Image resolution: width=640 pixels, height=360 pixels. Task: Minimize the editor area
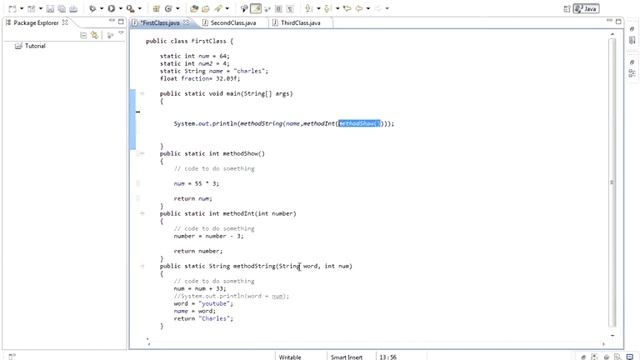click(x=609, y=21)
